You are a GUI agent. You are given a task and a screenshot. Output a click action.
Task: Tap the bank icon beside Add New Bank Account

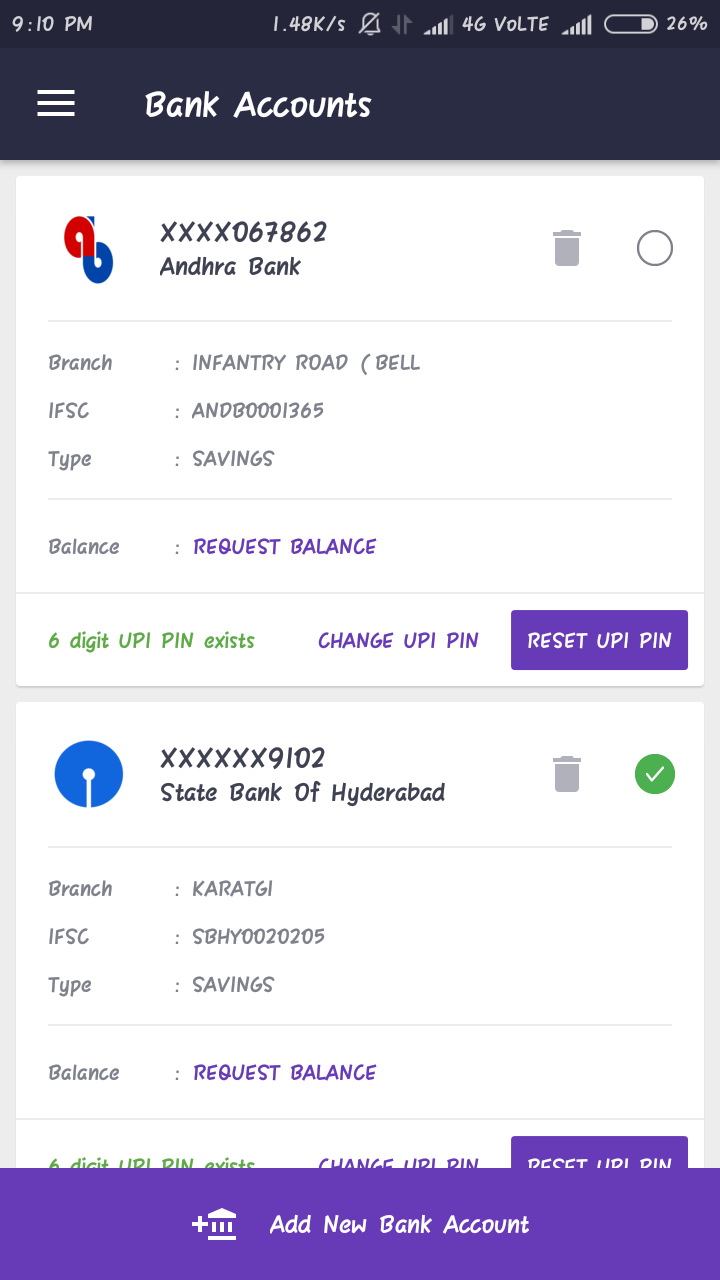(214, 1224)
